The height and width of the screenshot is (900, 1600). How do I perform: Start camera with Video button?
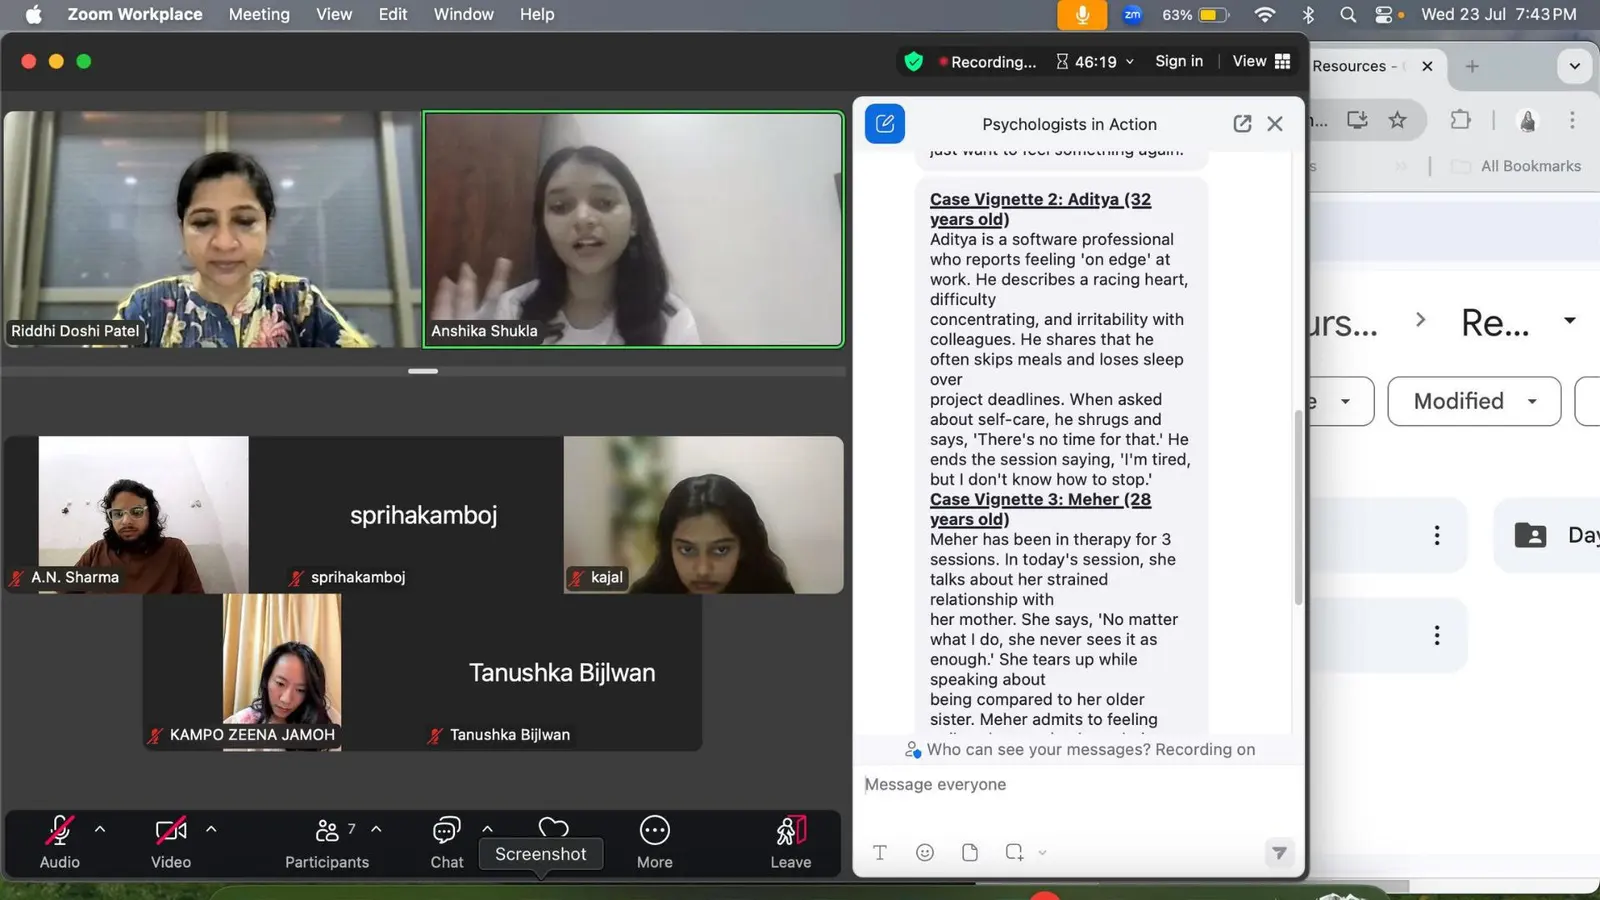pos(171,843)
